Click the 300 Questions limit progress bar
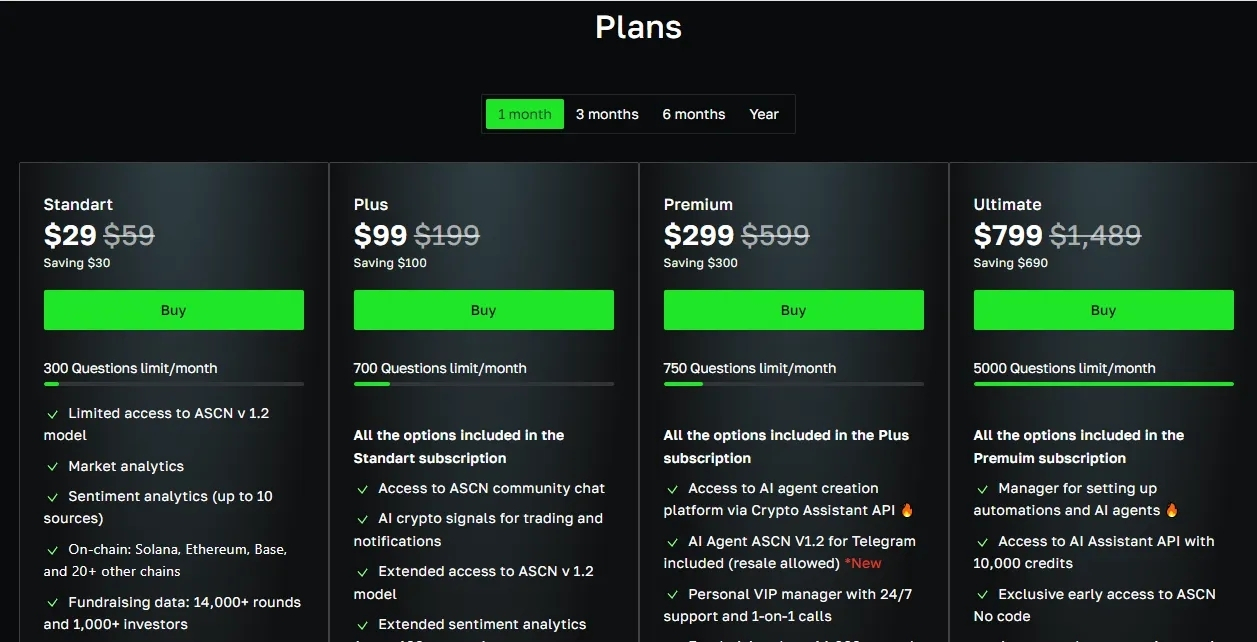Screen dimensions: 1257x642 click(173, 384)
